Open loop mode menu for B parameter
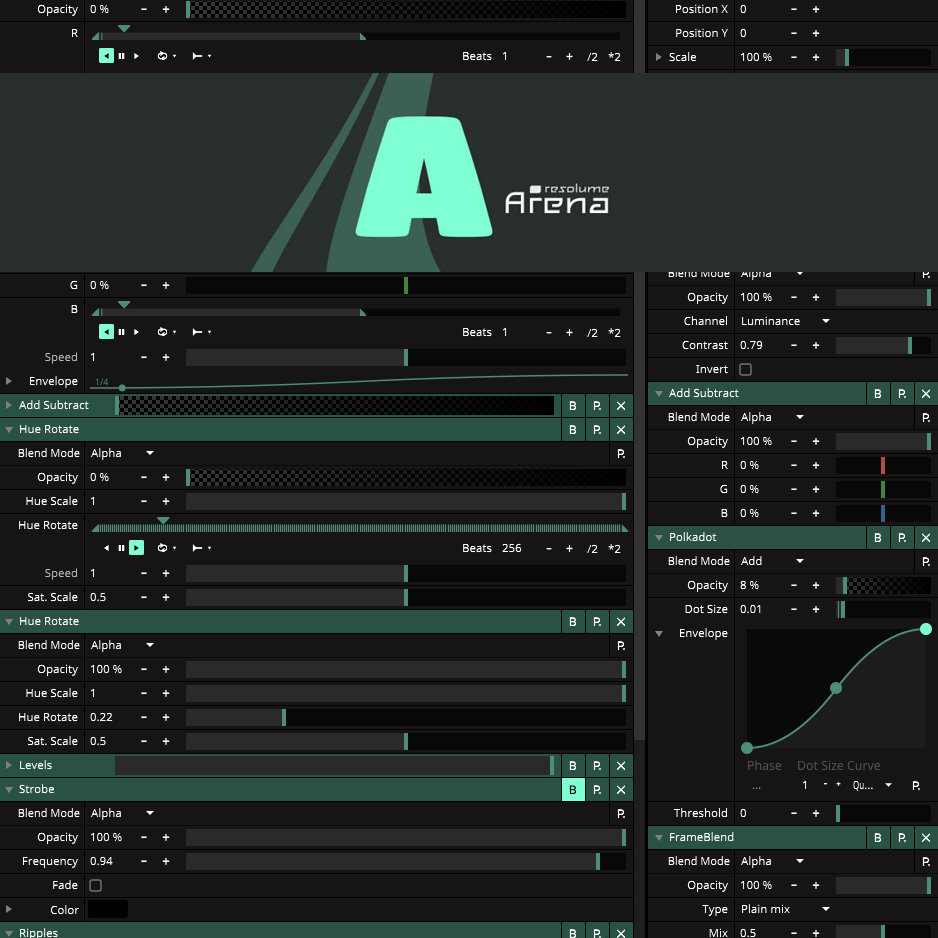 click(166, 332)
